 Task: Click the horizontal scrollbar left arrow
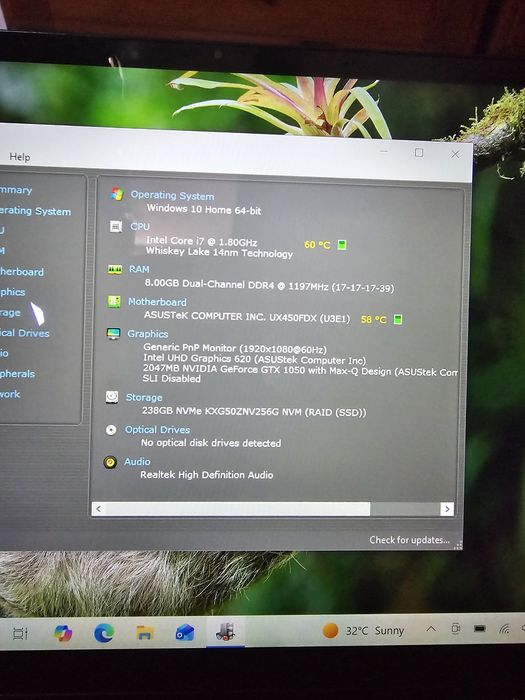click(99, 508)
